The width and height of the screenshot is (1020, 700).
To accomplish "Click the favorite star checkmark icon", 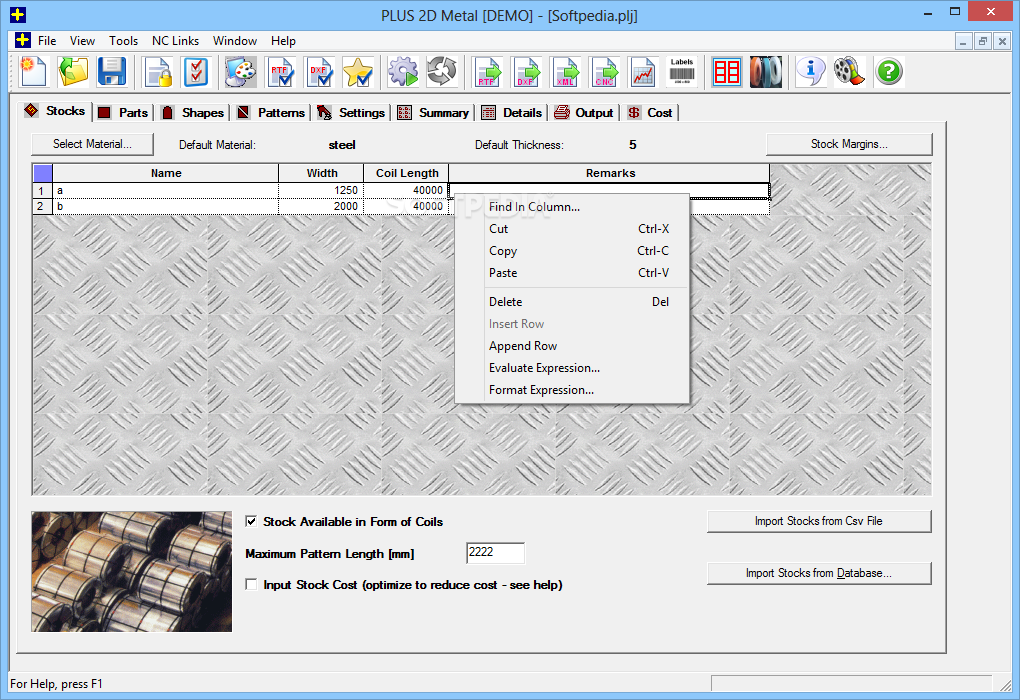I will pyautogui.click(x=358, y=72).
